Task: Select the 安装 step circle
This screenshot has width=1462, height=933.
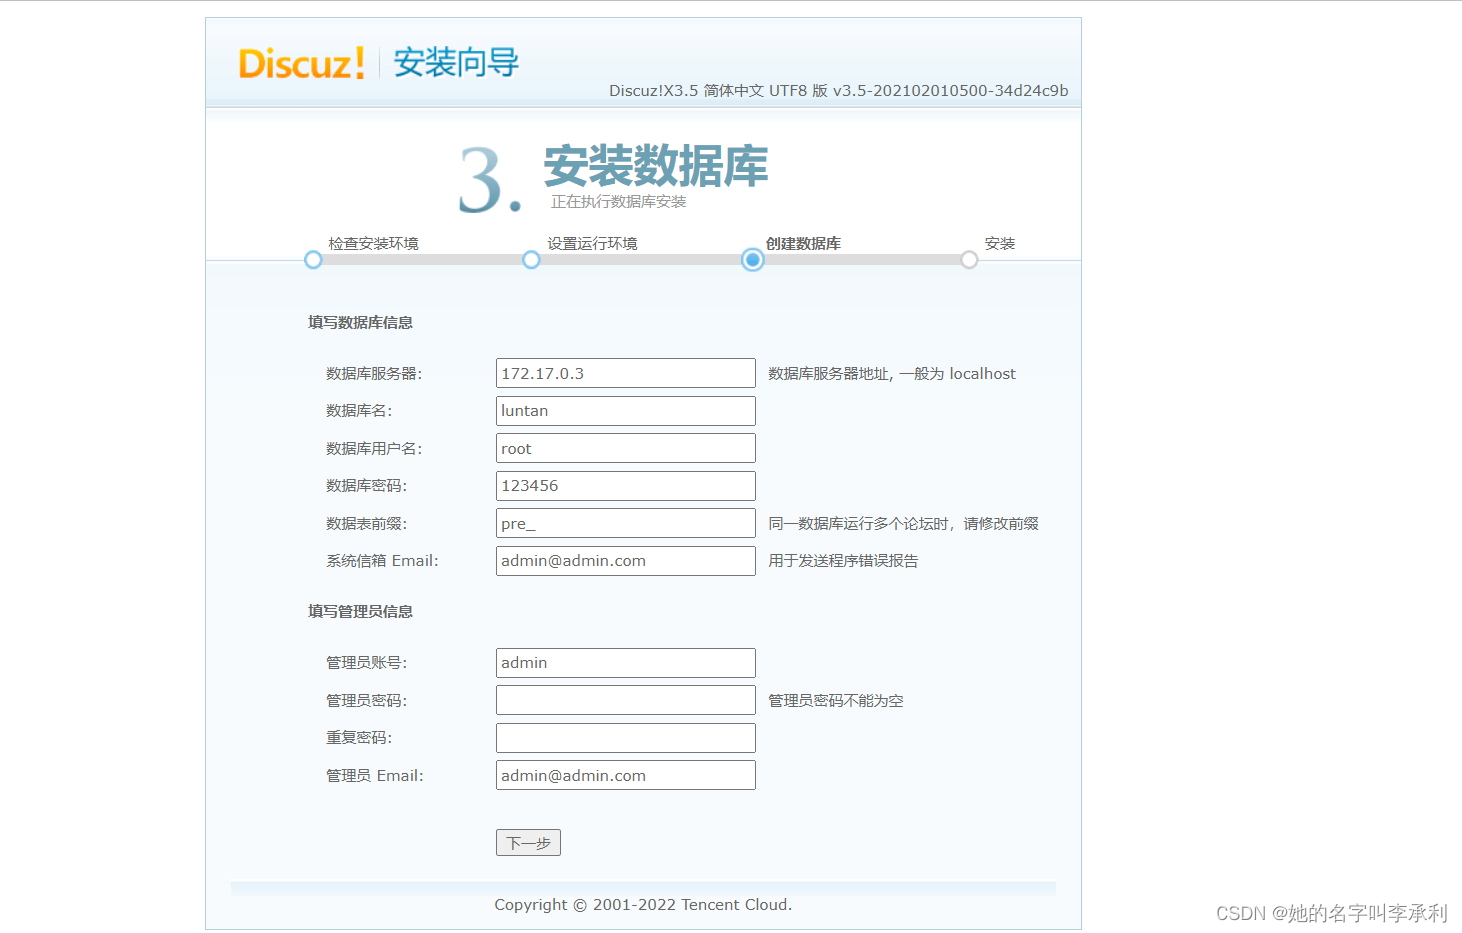Action: (969, 259)
